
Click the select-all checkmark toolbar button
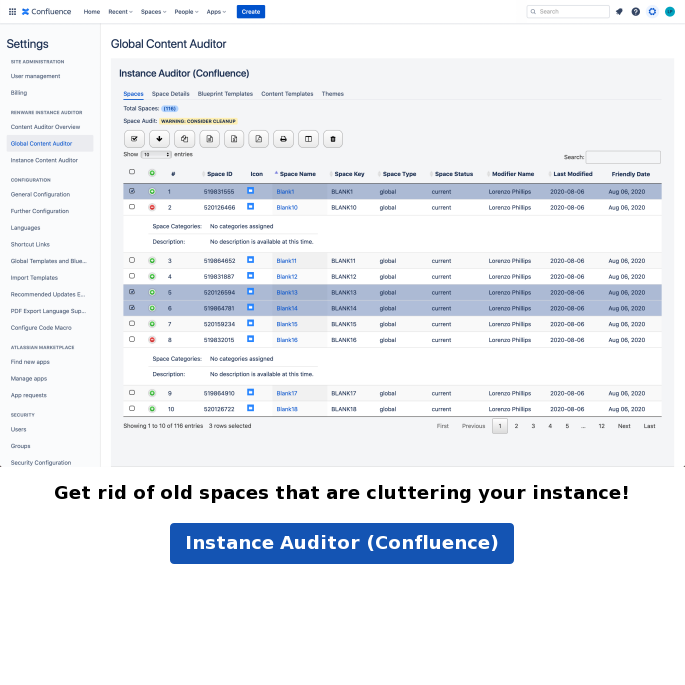tap(134, 139)
